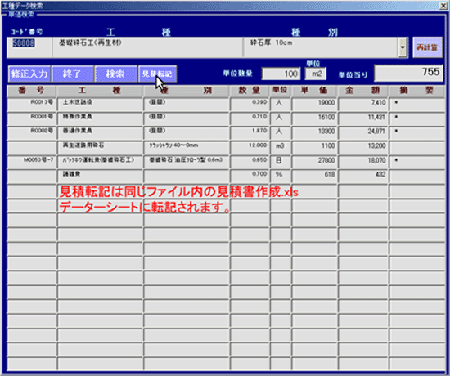Image resolution: width=450 pixels, height=376 pixels.
Task: Click the 単位当り field showing 755
Action: click(409, 73)
